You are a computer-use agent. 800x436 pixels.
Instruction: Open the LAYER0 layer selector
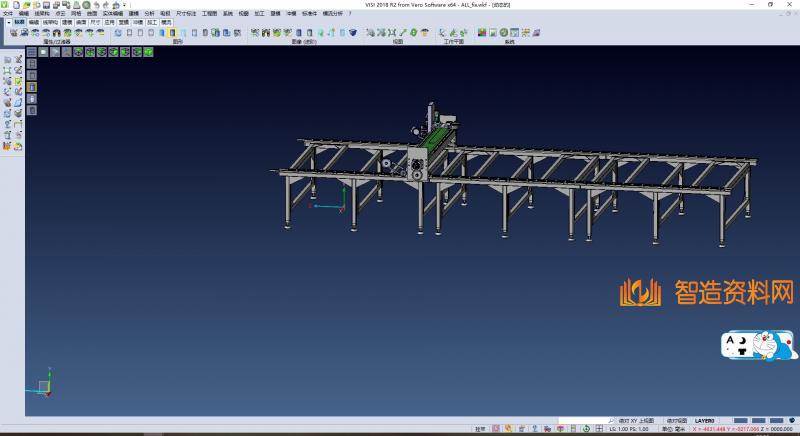click(x=706, y=420)
